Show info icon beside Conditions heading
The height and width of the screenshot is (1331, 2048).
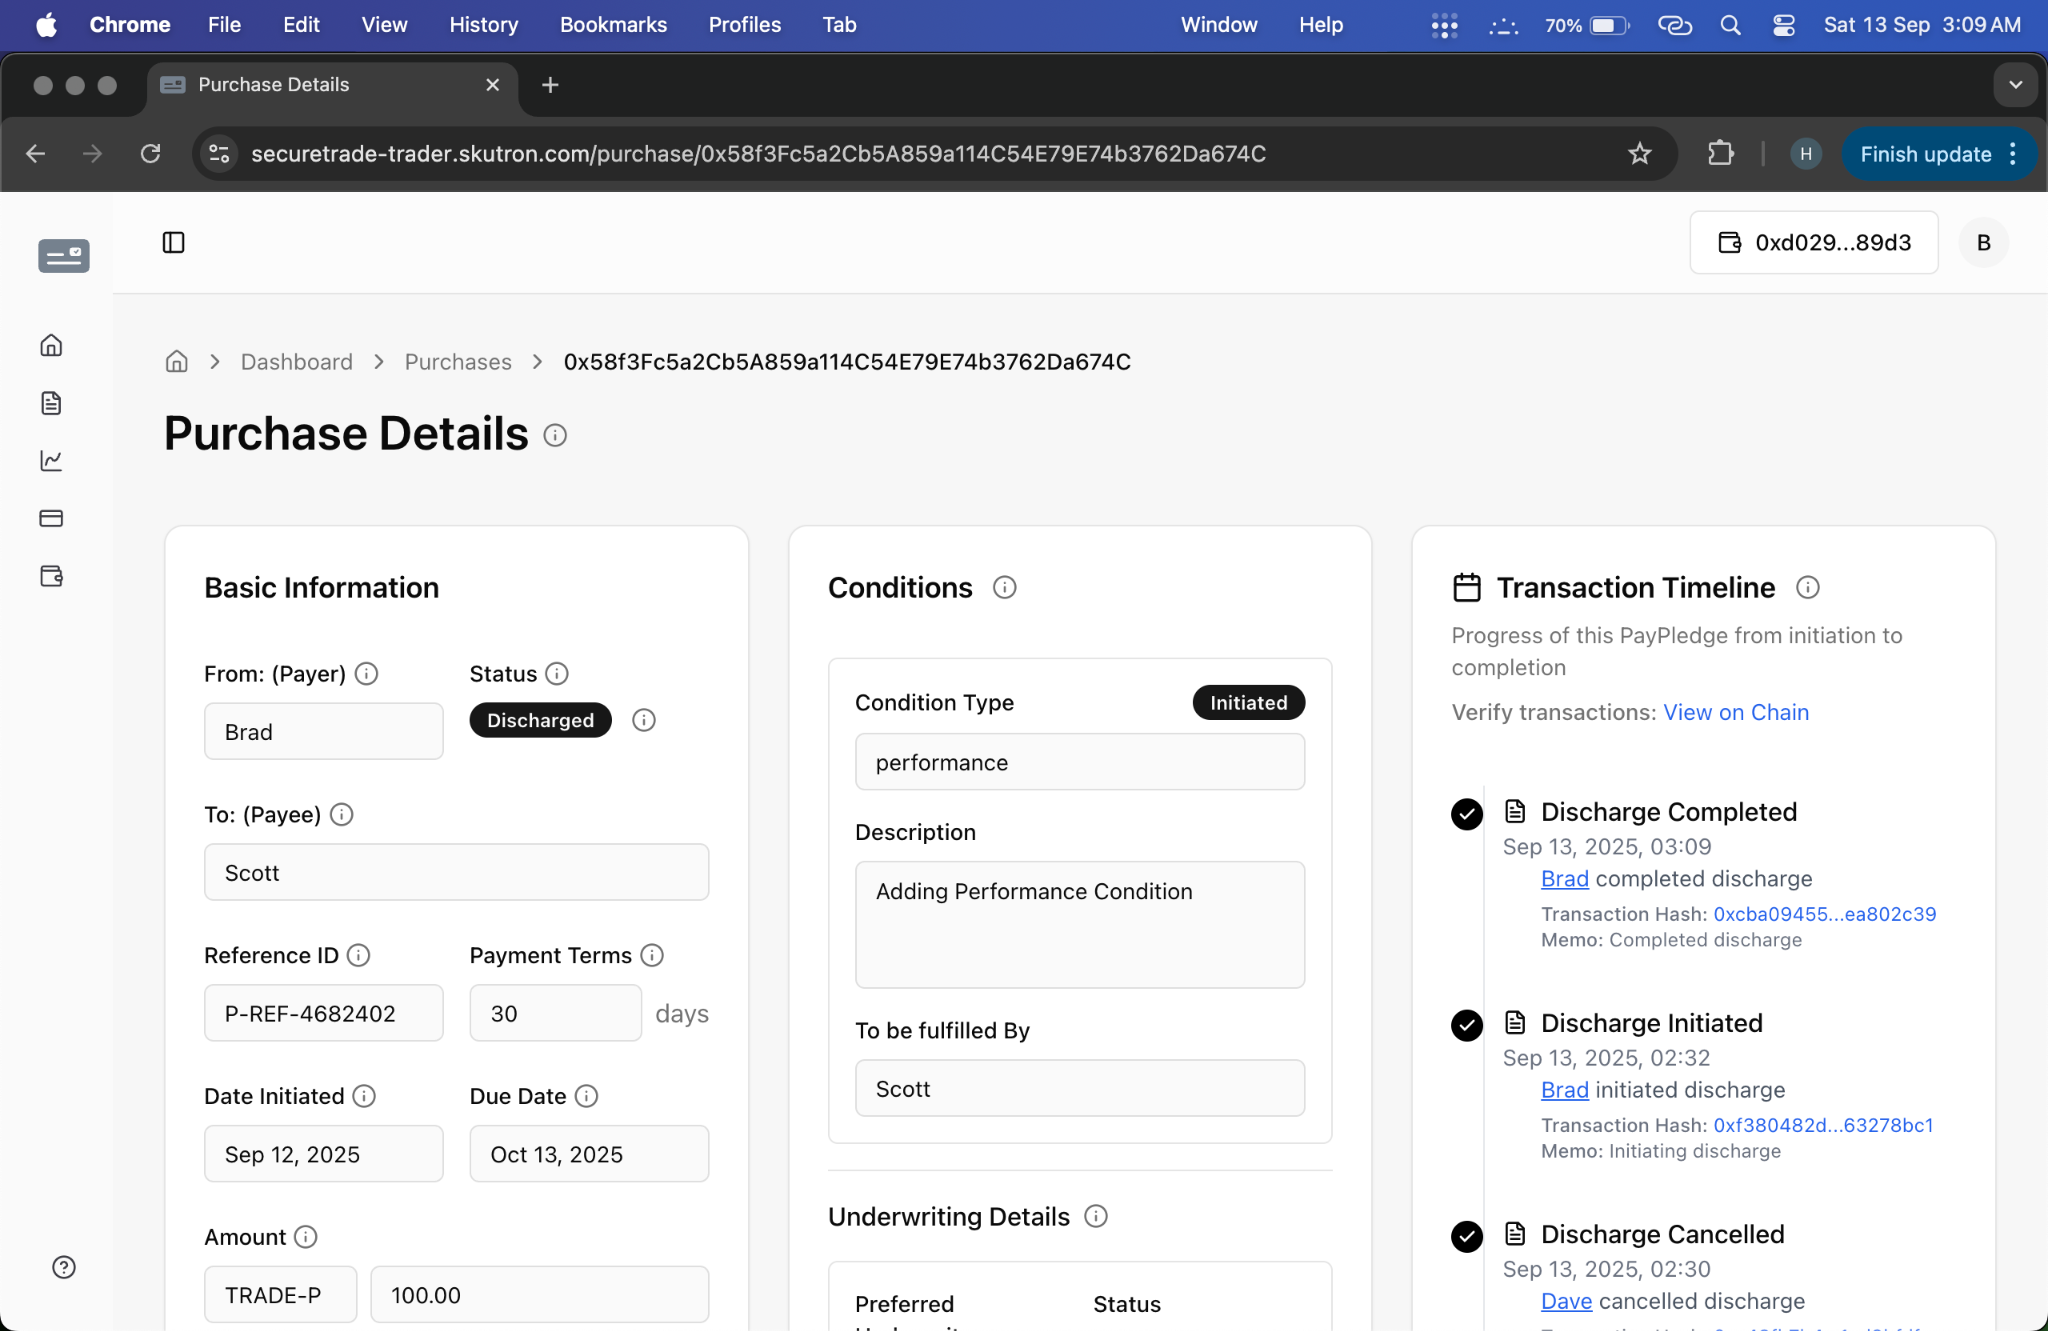click(1005, 587)
